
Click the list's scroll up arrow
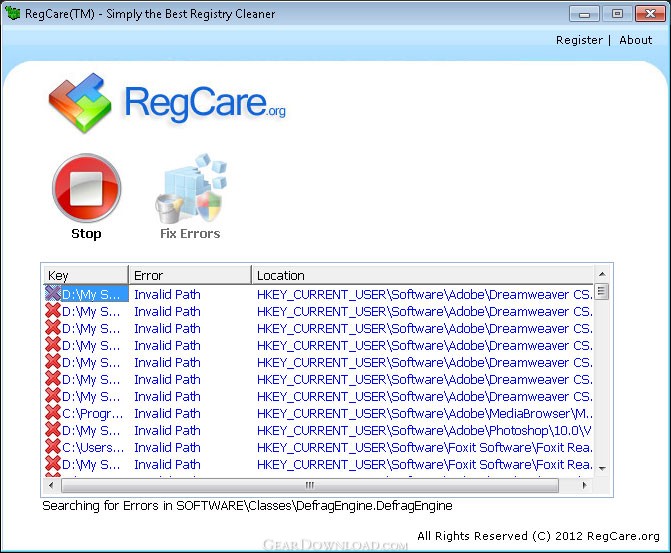click(602, 274)
